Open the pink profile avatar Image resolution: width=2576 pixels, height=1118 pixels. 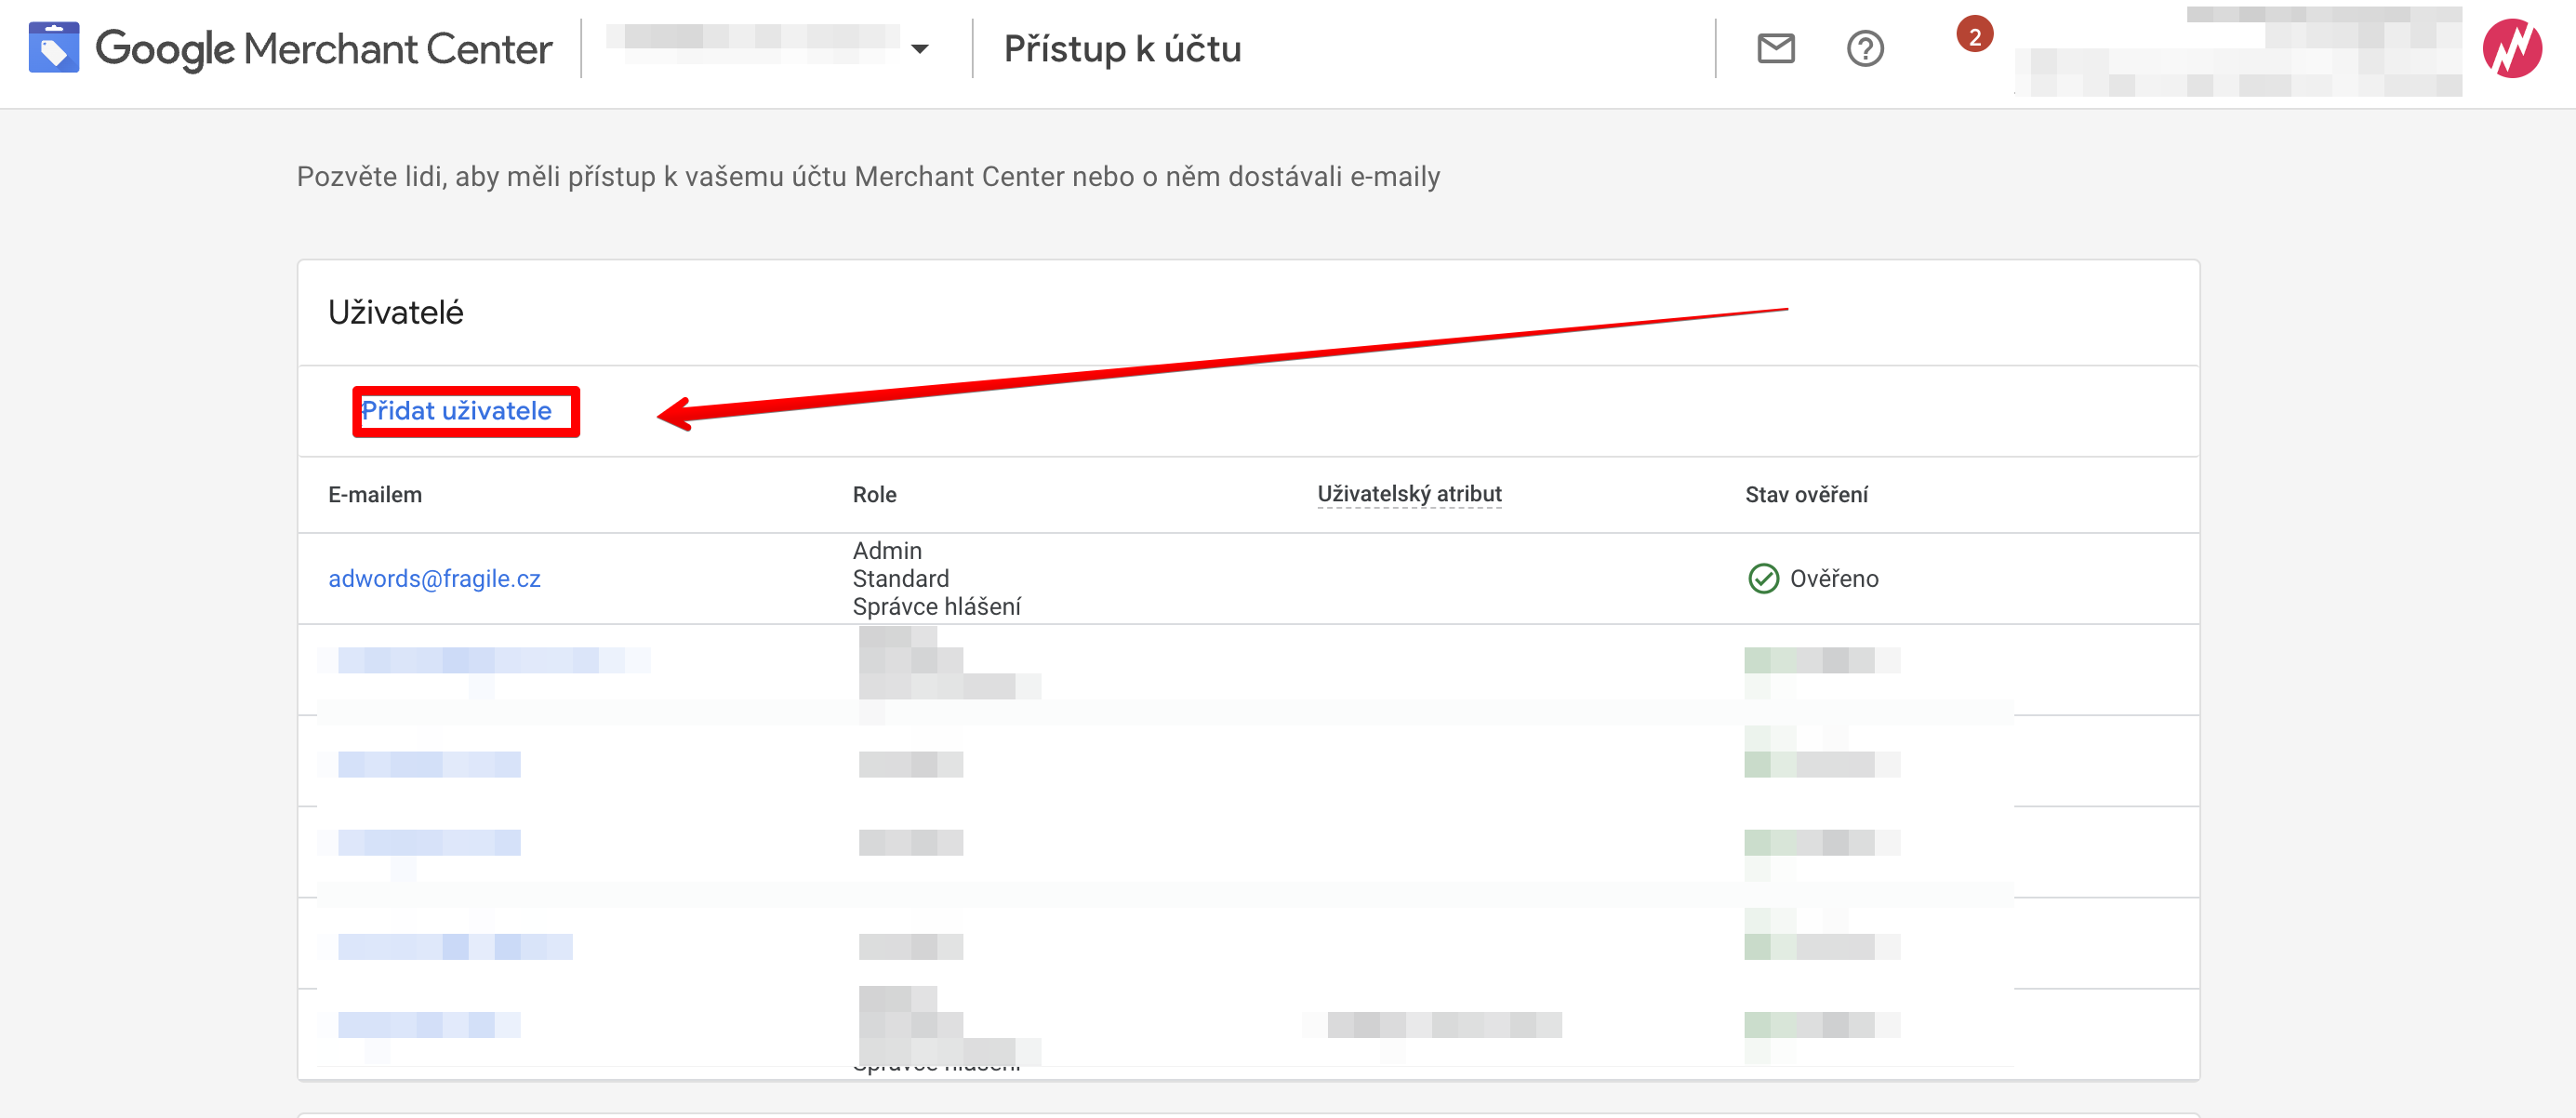coord(2512,48)
